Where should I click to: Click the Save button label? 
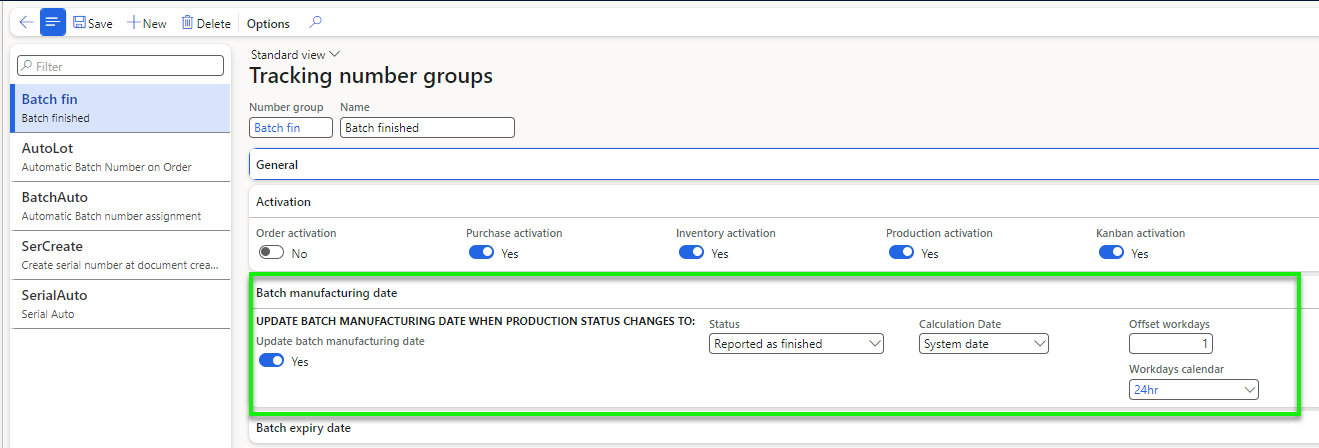pyautogui.click(x=100, y=23)
